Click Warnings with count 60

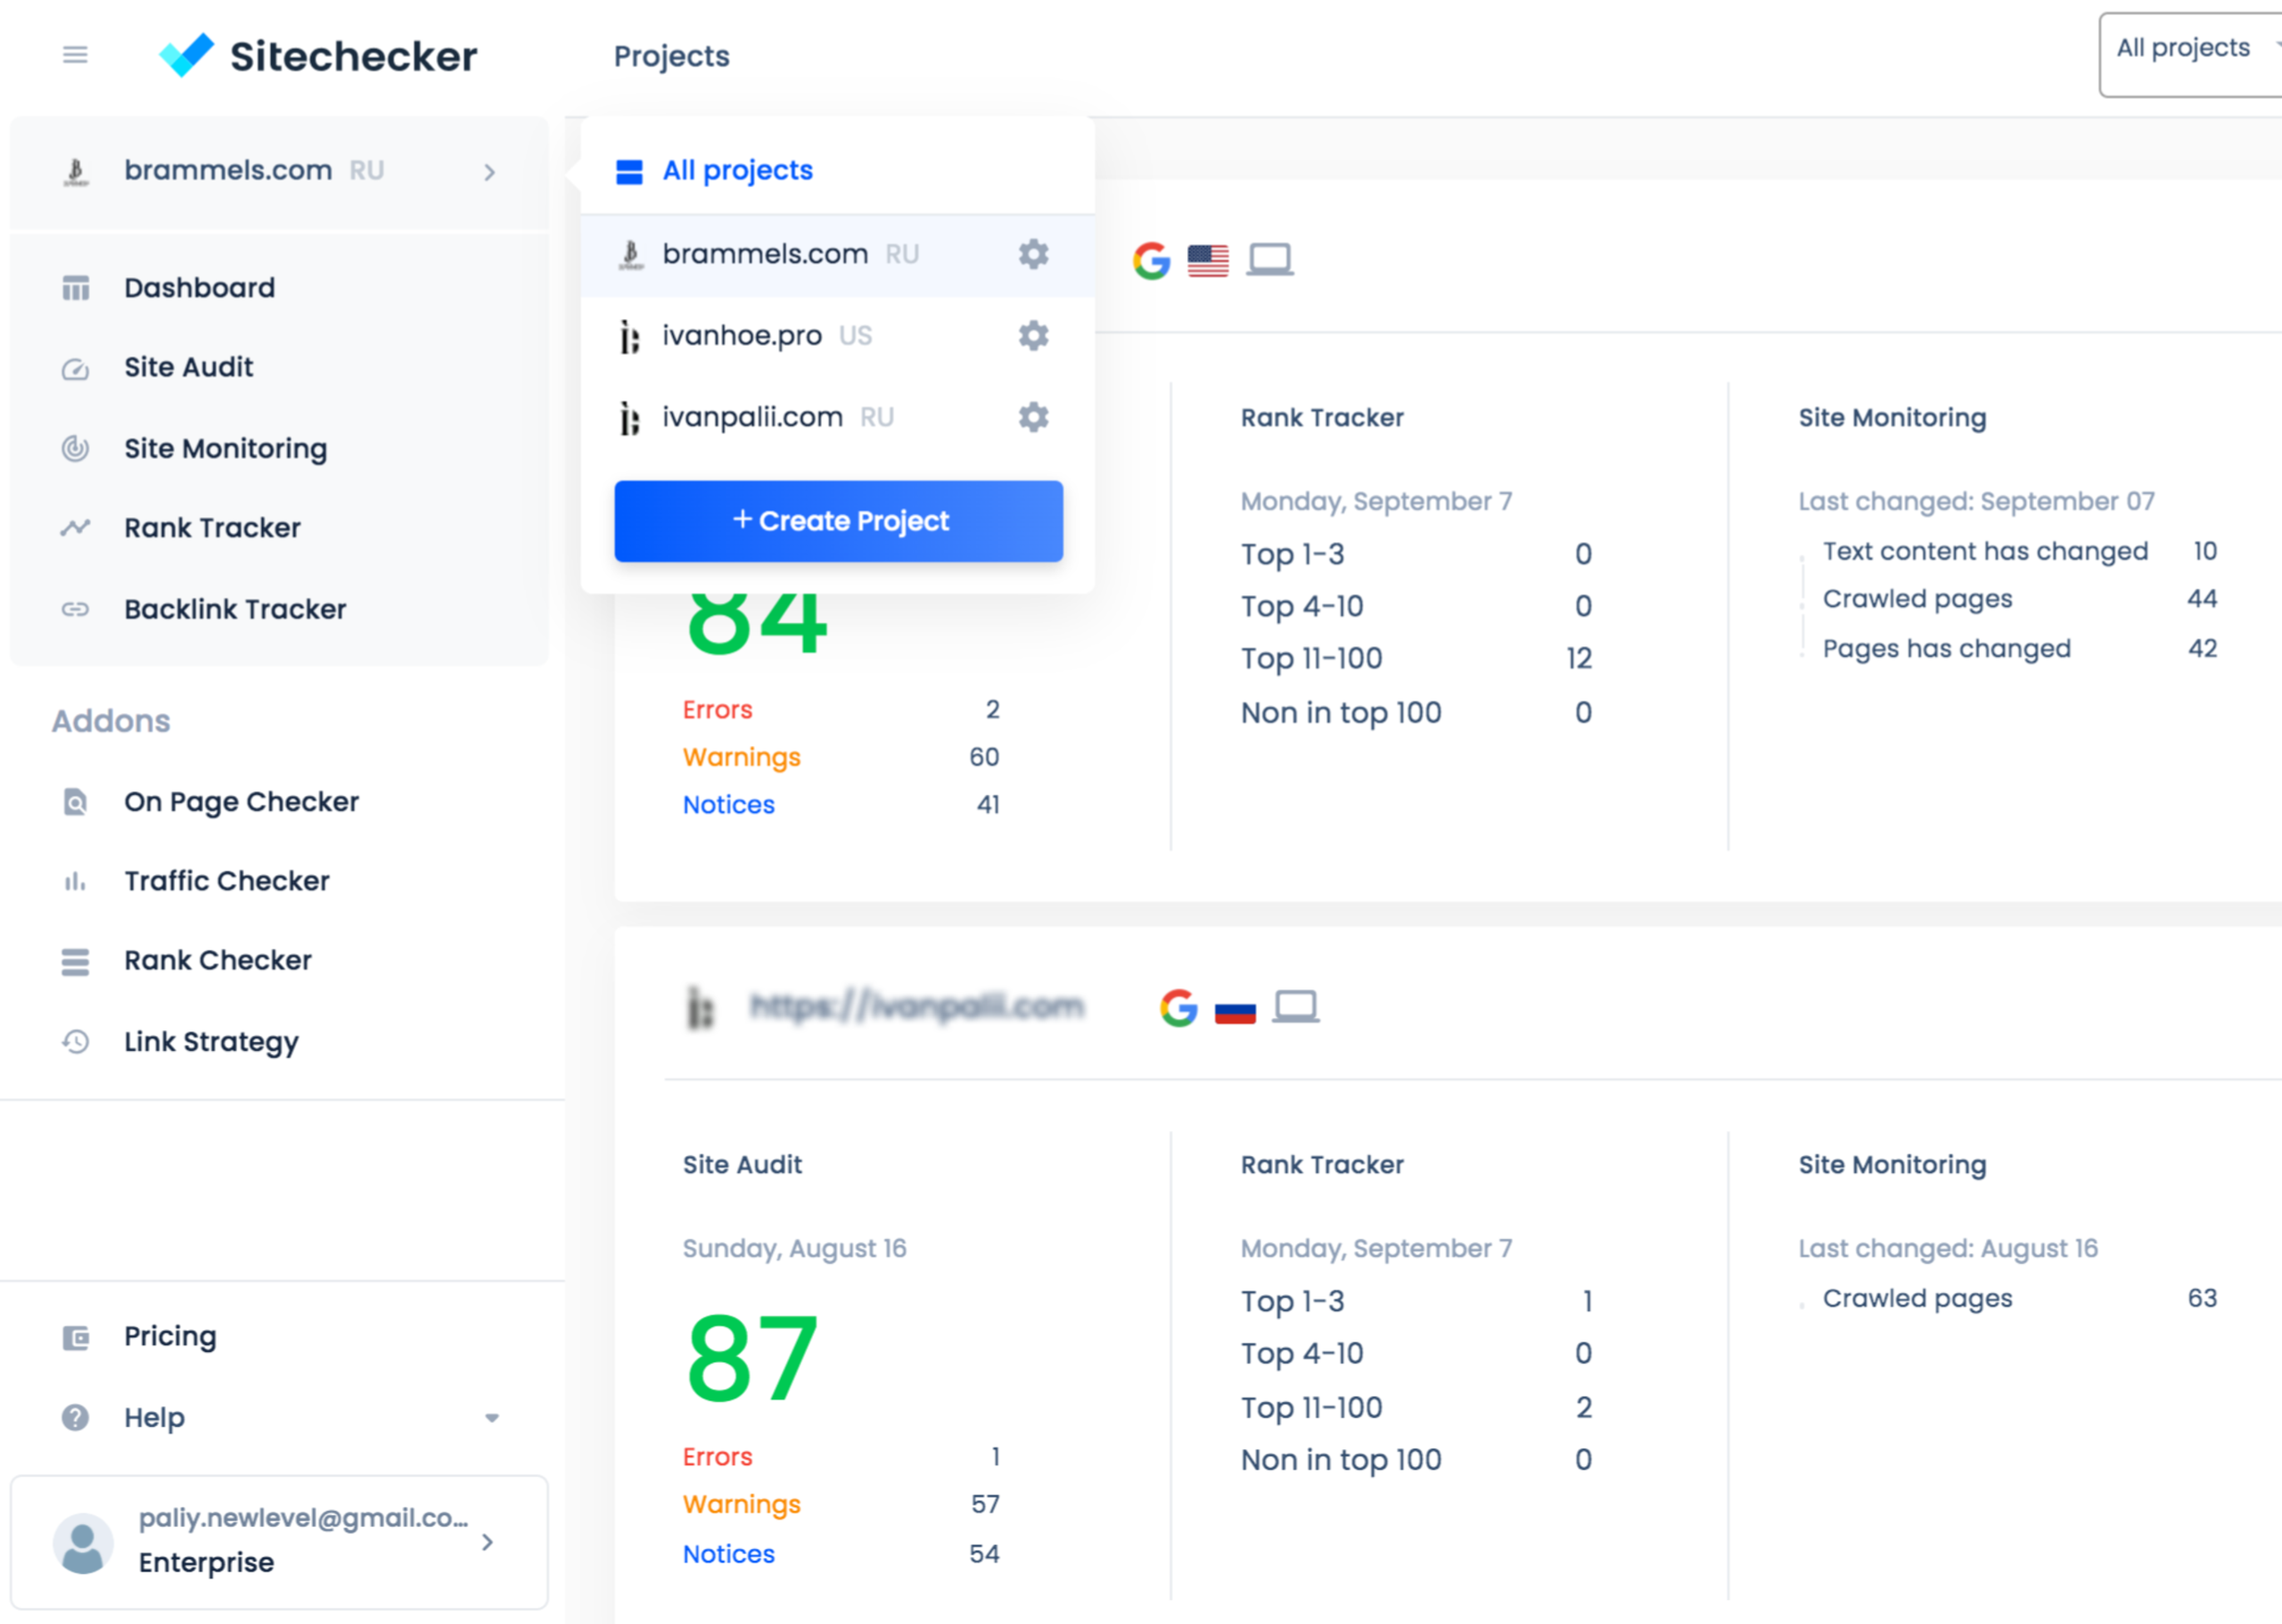click(x=842, y=757)
